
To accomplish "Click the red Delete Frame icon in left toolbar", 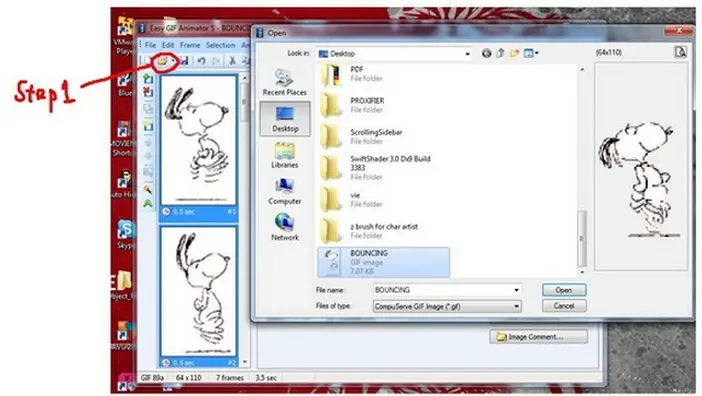I will tap(148, 92).
